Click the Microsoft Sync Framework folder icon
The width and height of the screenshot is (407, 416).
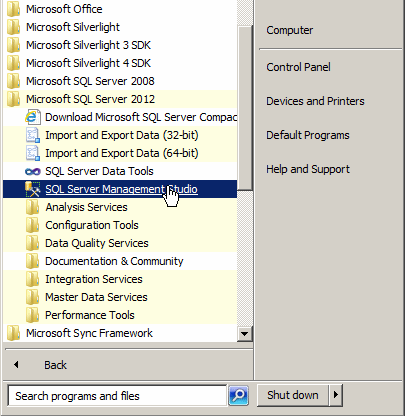coord(14,333)
